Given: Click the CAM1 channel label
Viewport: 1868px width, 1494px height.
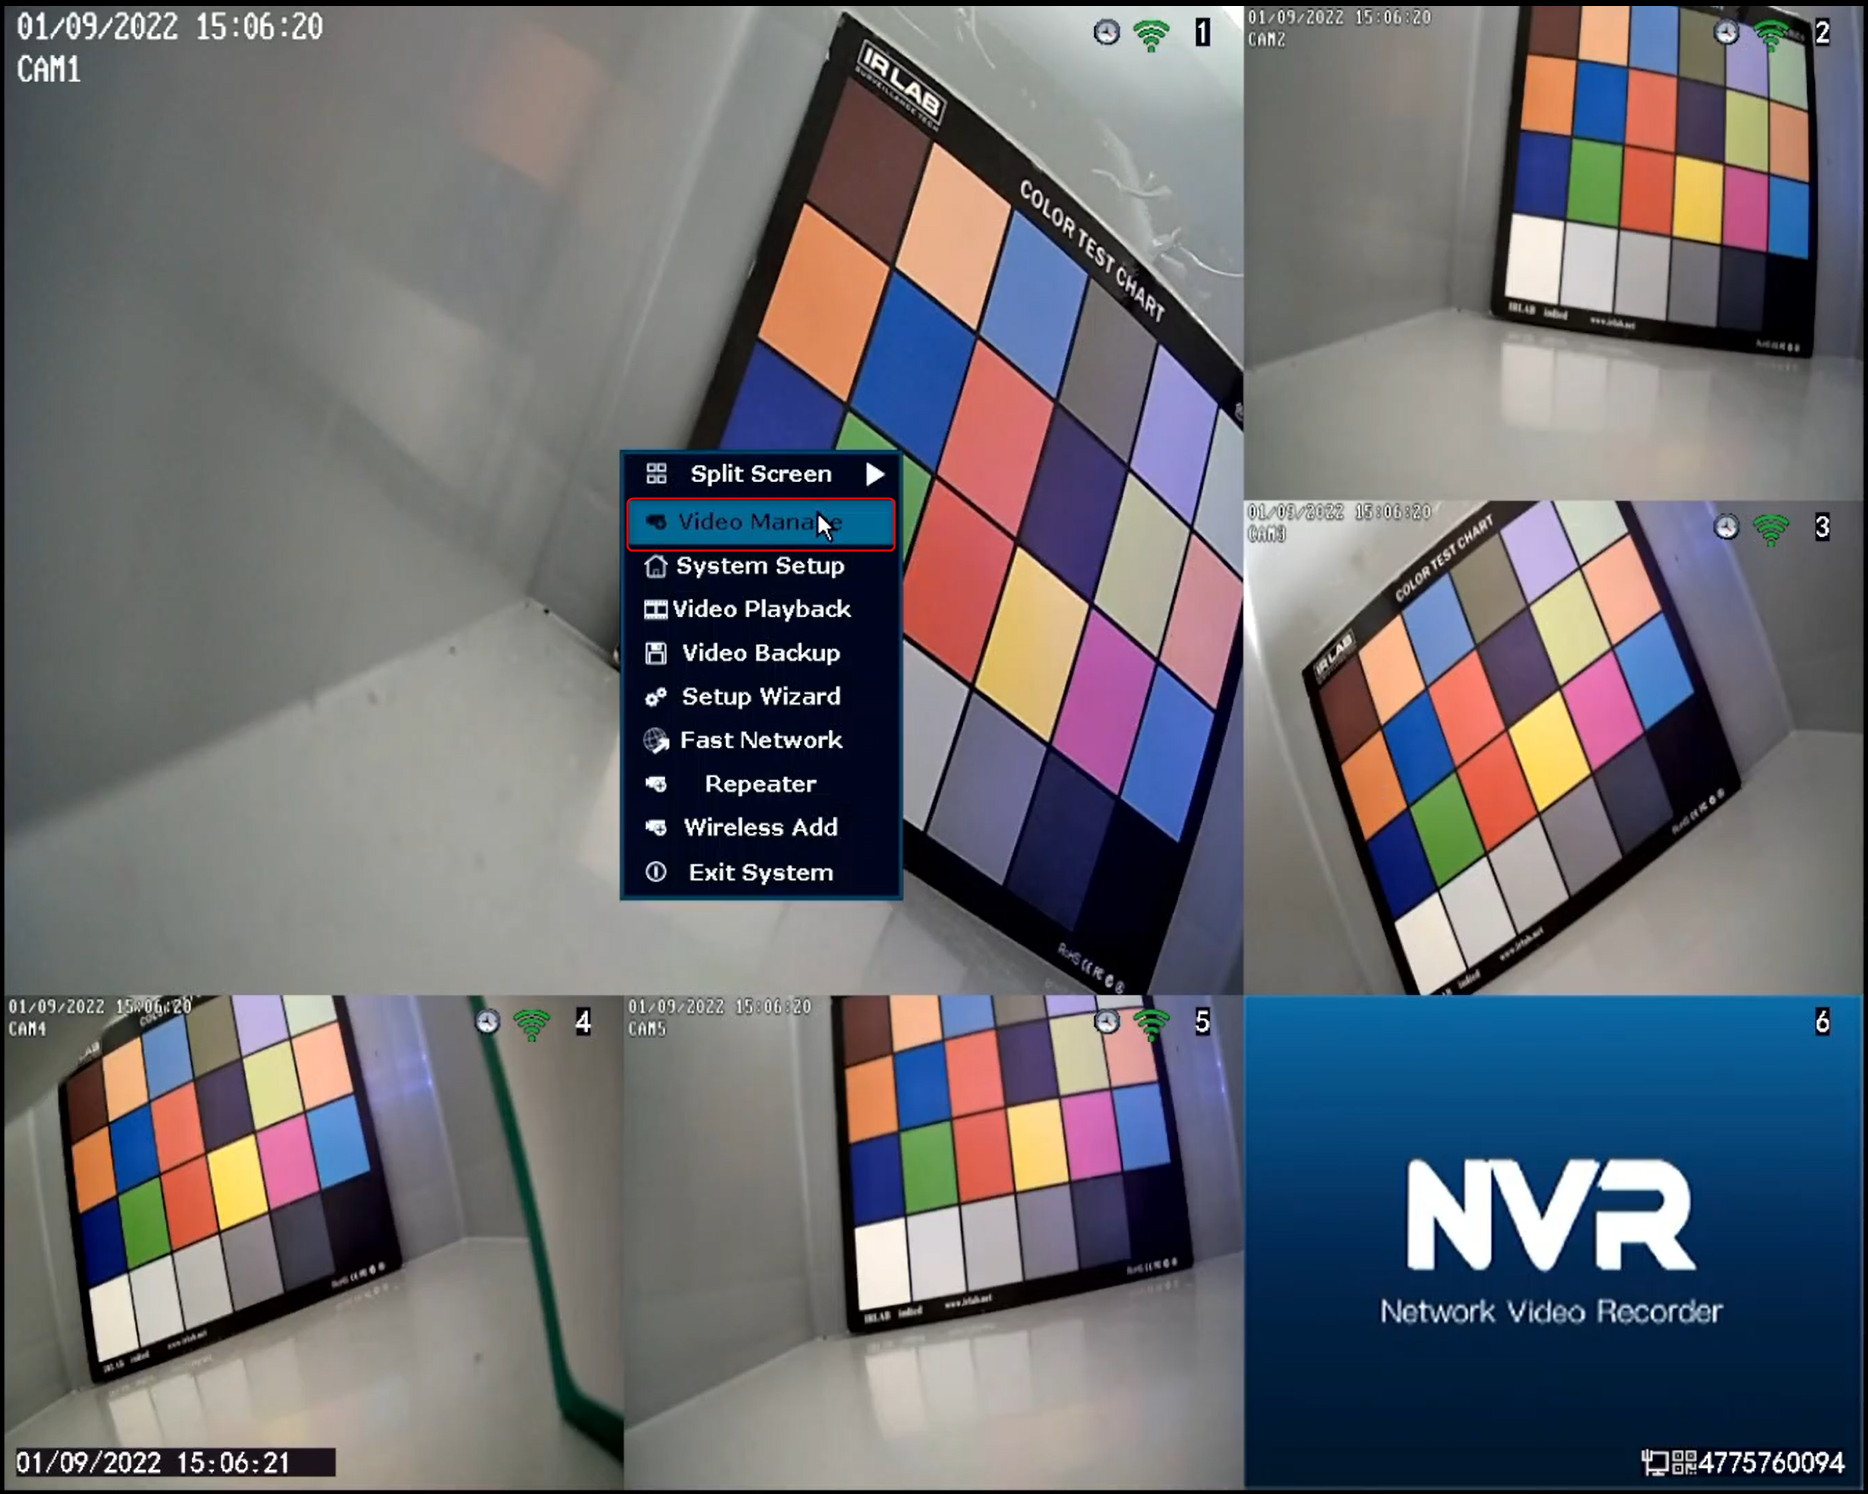Looking at the screenshot, I should click(x=48, y=70).
